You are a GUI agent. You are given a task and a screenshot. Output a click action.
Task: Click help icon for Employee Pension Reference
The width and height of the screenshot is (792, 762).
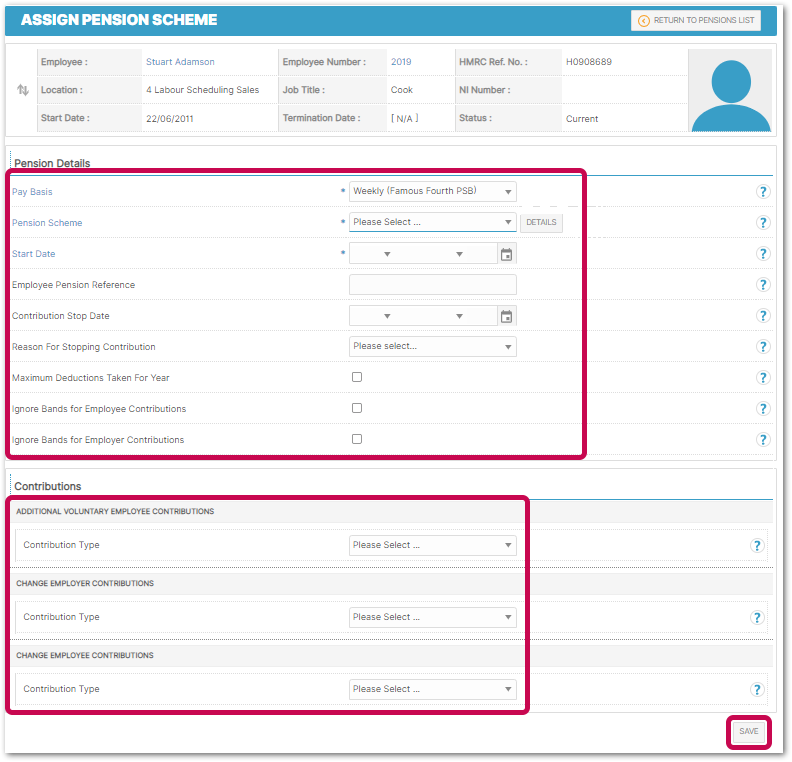click(763, 285)
